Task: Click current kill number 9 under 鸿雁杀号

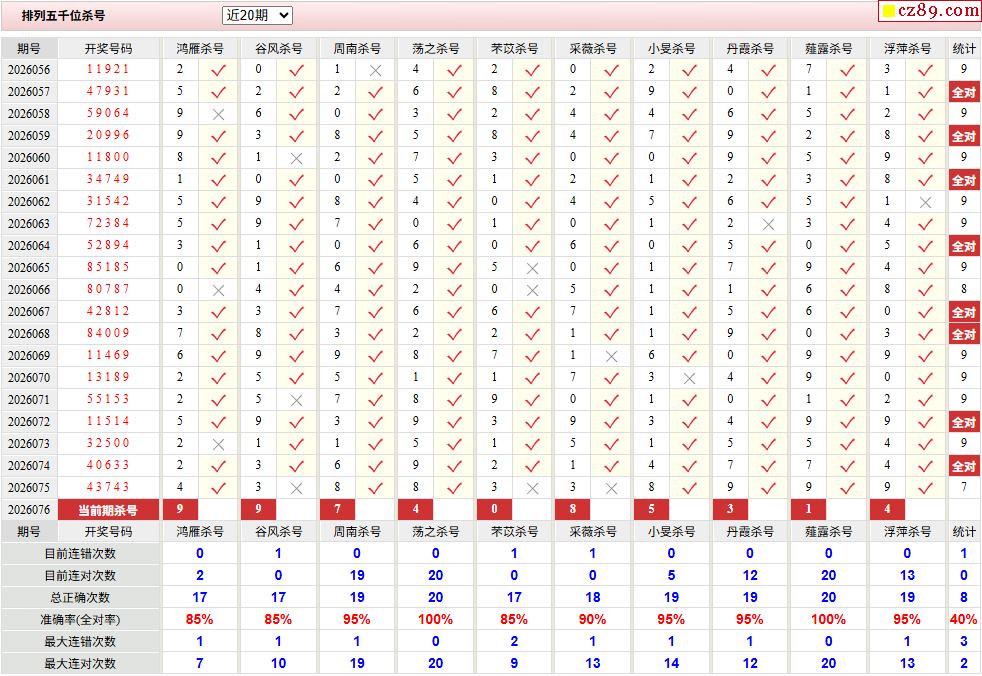Action: point(180,509)
